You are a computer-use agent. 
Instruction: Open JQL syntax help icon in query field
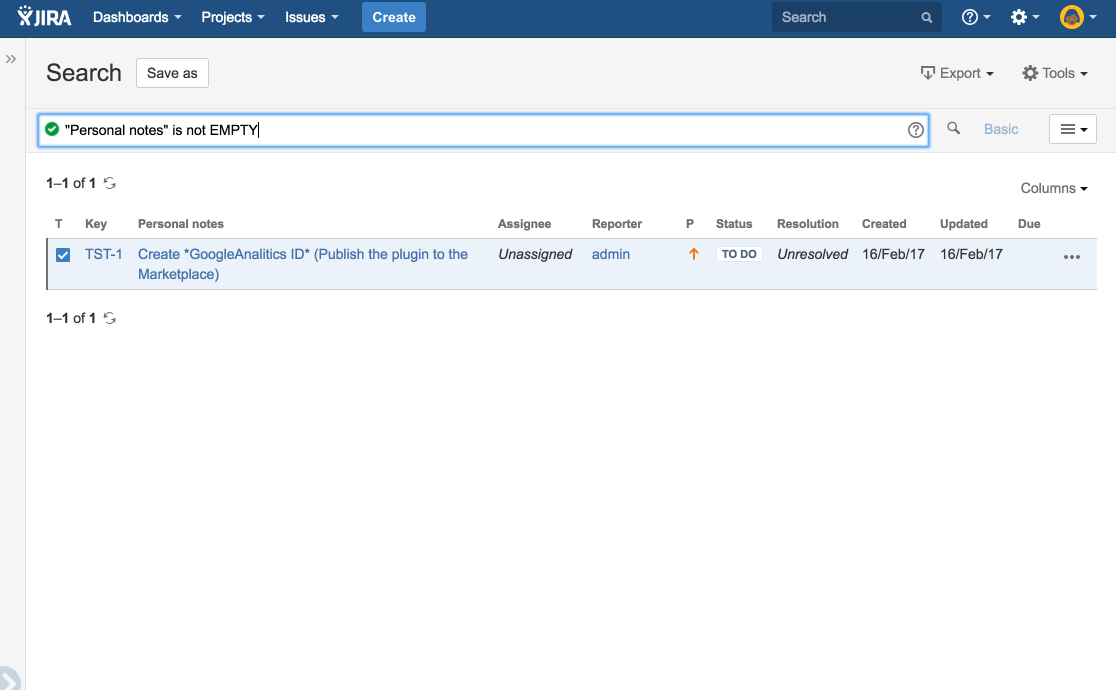(x=916, y=130)
